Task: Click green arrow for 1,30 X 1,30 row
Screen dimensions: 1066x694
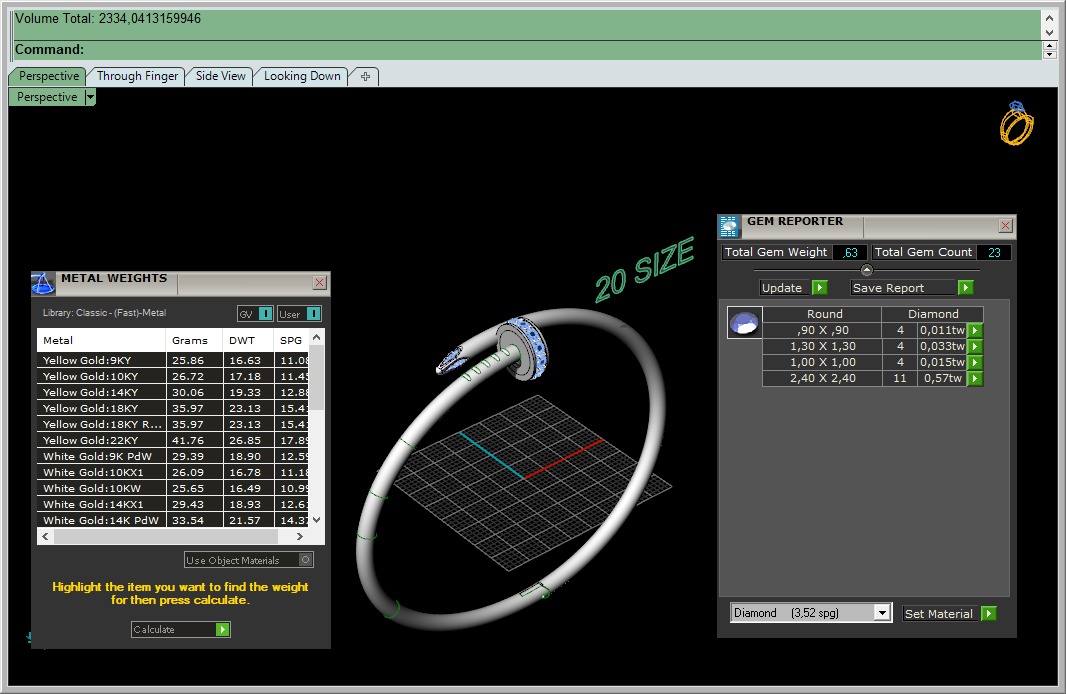Action: coord(975,347)
